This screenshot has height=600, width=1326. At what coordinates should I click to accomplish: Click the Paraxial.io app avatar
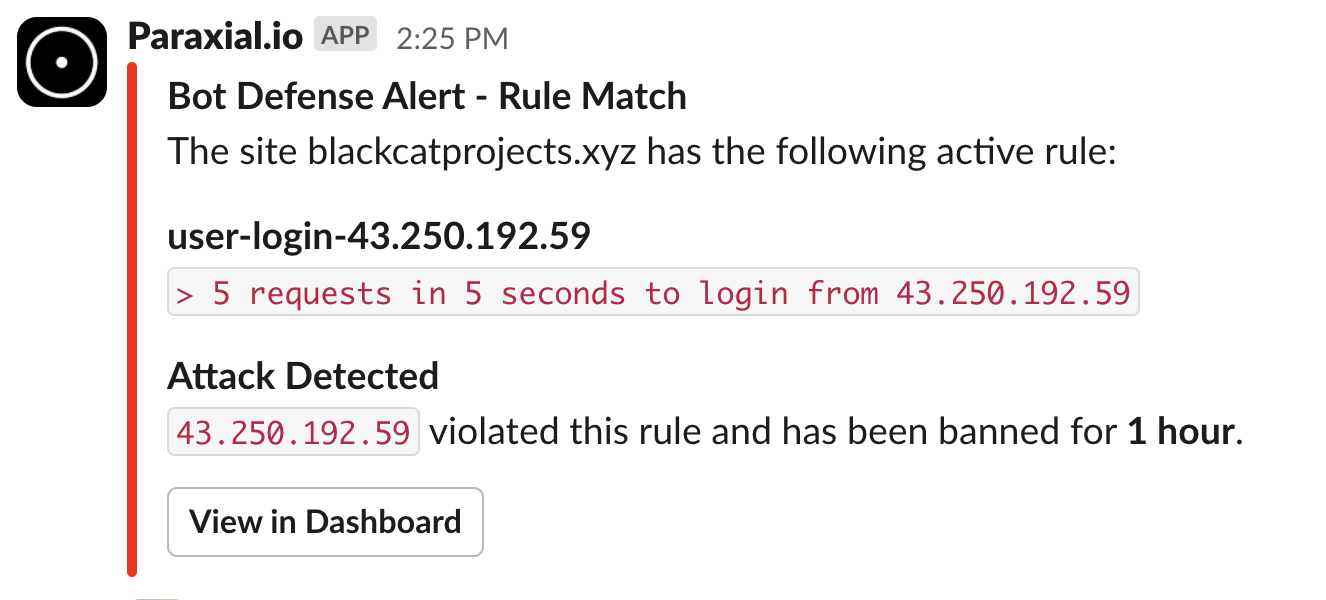tap(62, 62)
